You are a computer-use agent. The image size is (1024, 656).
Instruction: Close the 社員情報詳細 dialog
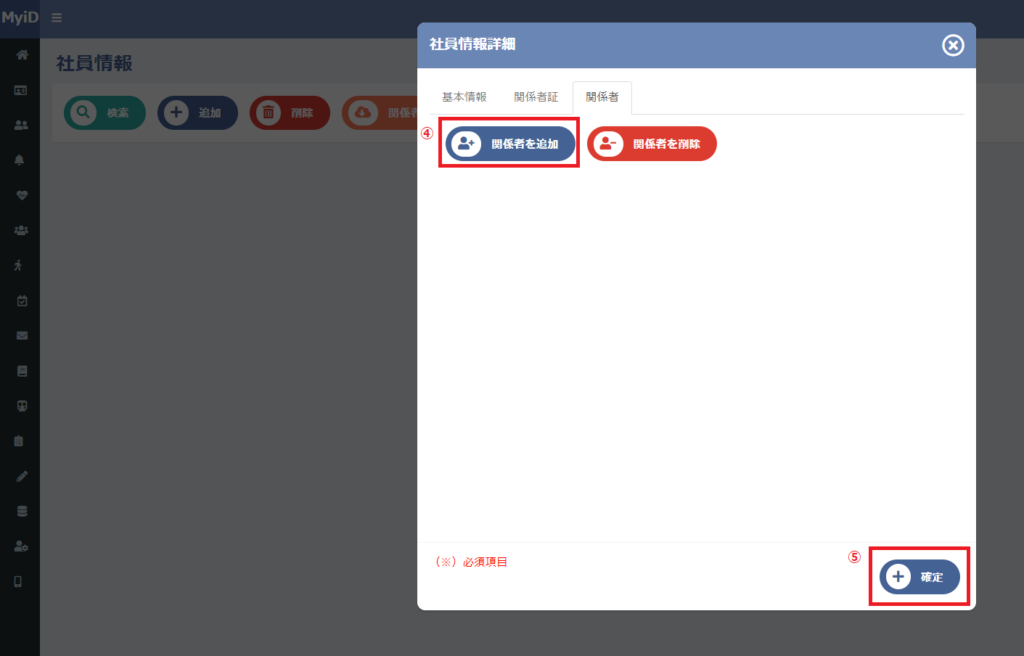pyautogui.click(x=953, y=45)
